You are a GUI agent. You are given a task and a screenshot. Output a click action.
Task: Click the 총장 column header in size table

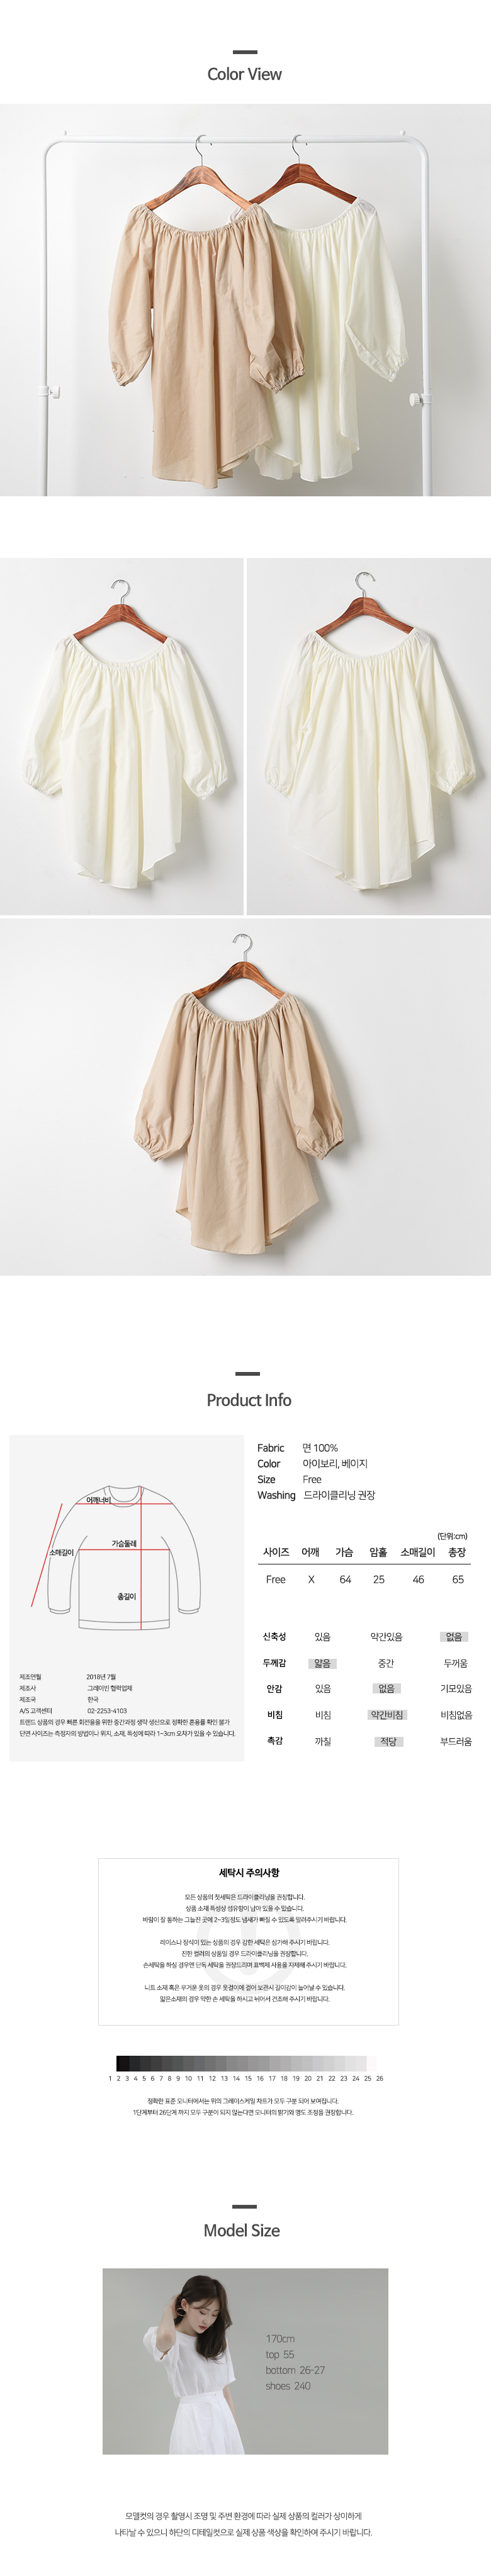coord(457,1552)
